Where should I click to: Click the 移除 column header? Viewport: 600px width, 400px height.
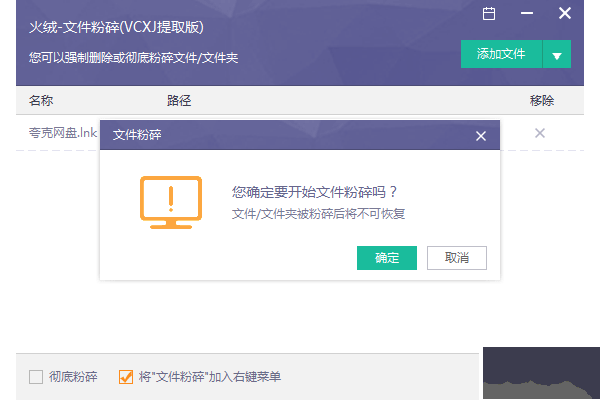click(x=541, y=101)
